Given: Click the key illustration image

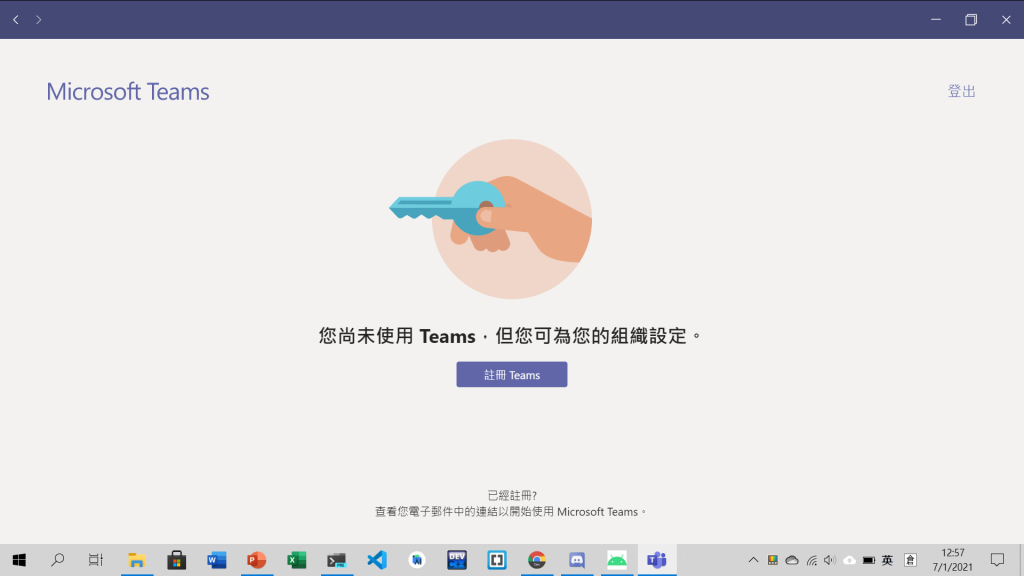Looking at the screenshot, I should (x=491, y=218).
